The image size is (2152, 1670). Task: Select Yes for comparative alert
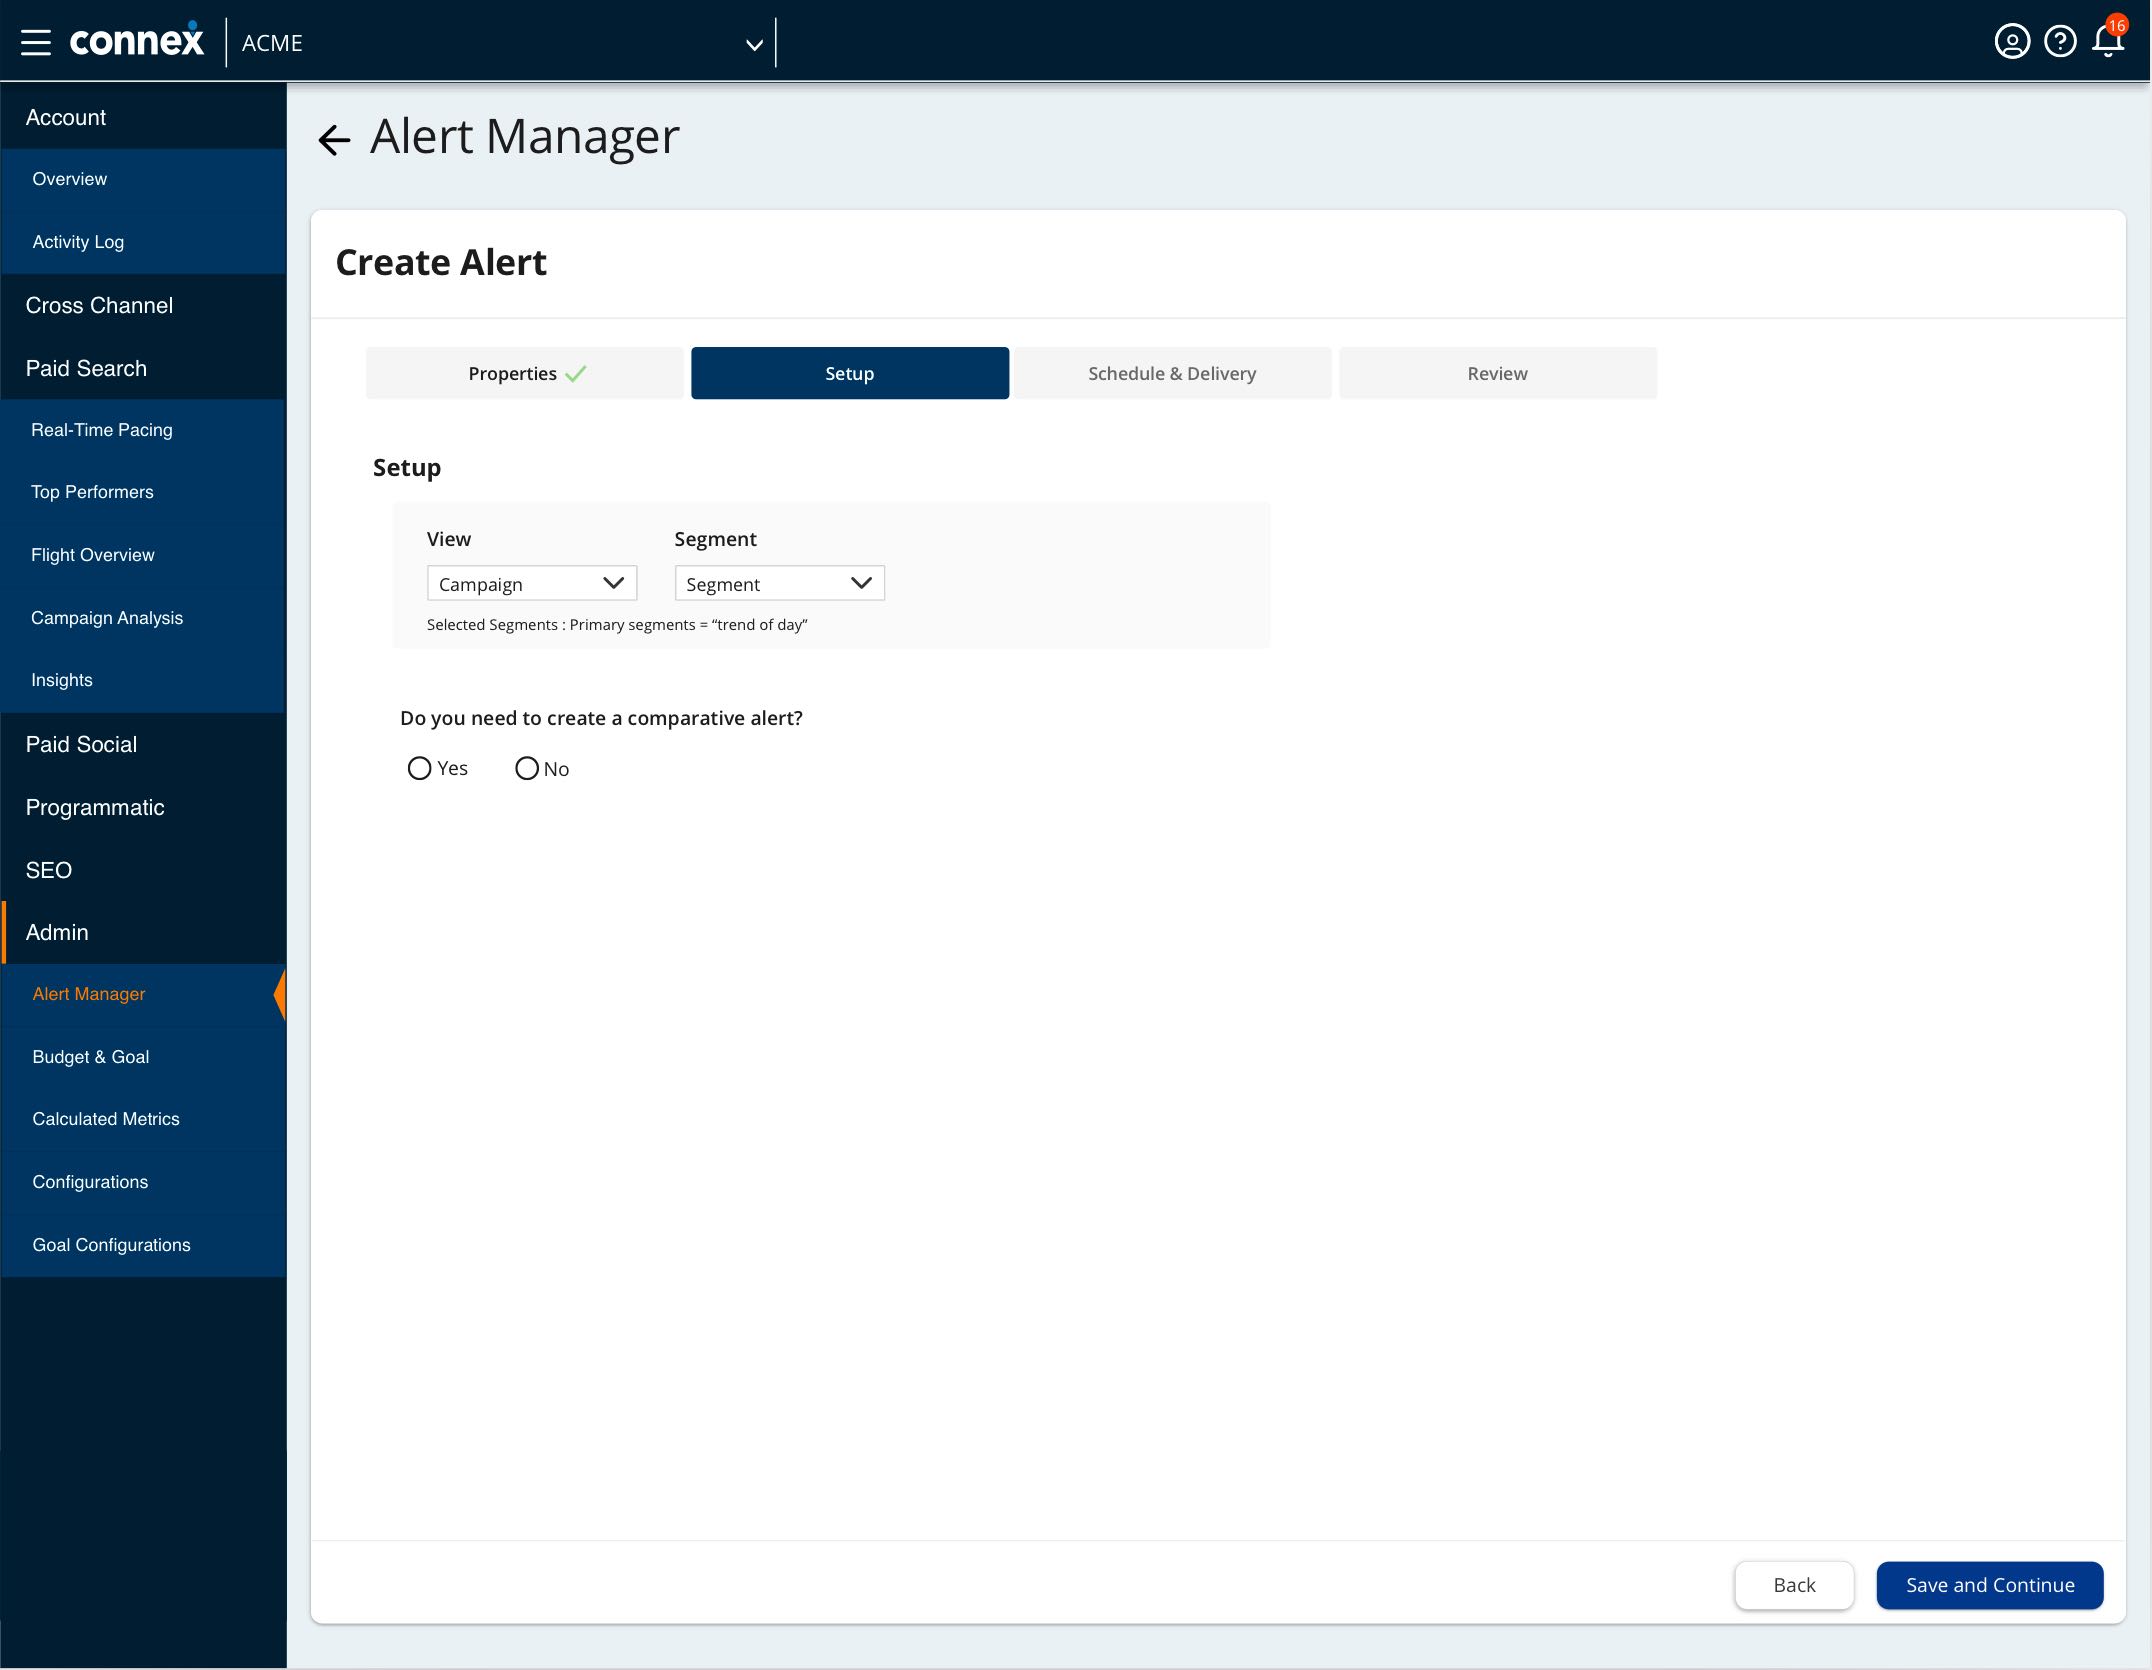(x=420, y=768)
